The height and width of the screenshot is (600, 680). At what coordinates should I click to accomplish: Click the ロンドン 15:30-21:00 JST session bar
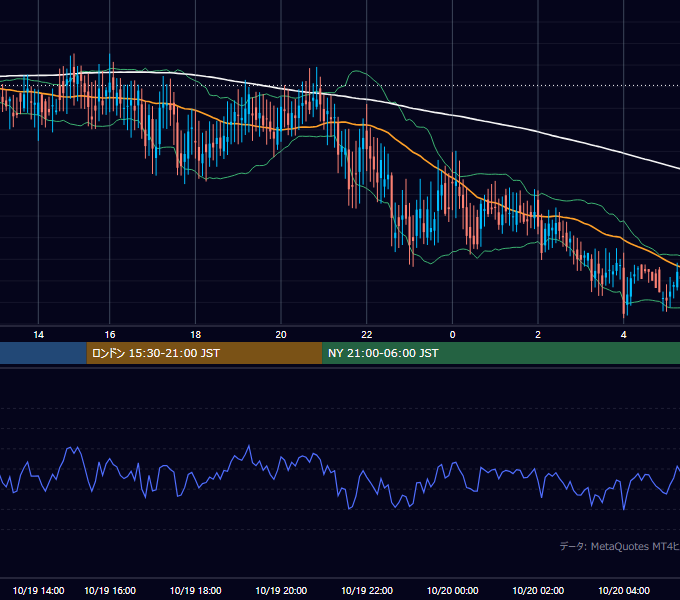204,353
